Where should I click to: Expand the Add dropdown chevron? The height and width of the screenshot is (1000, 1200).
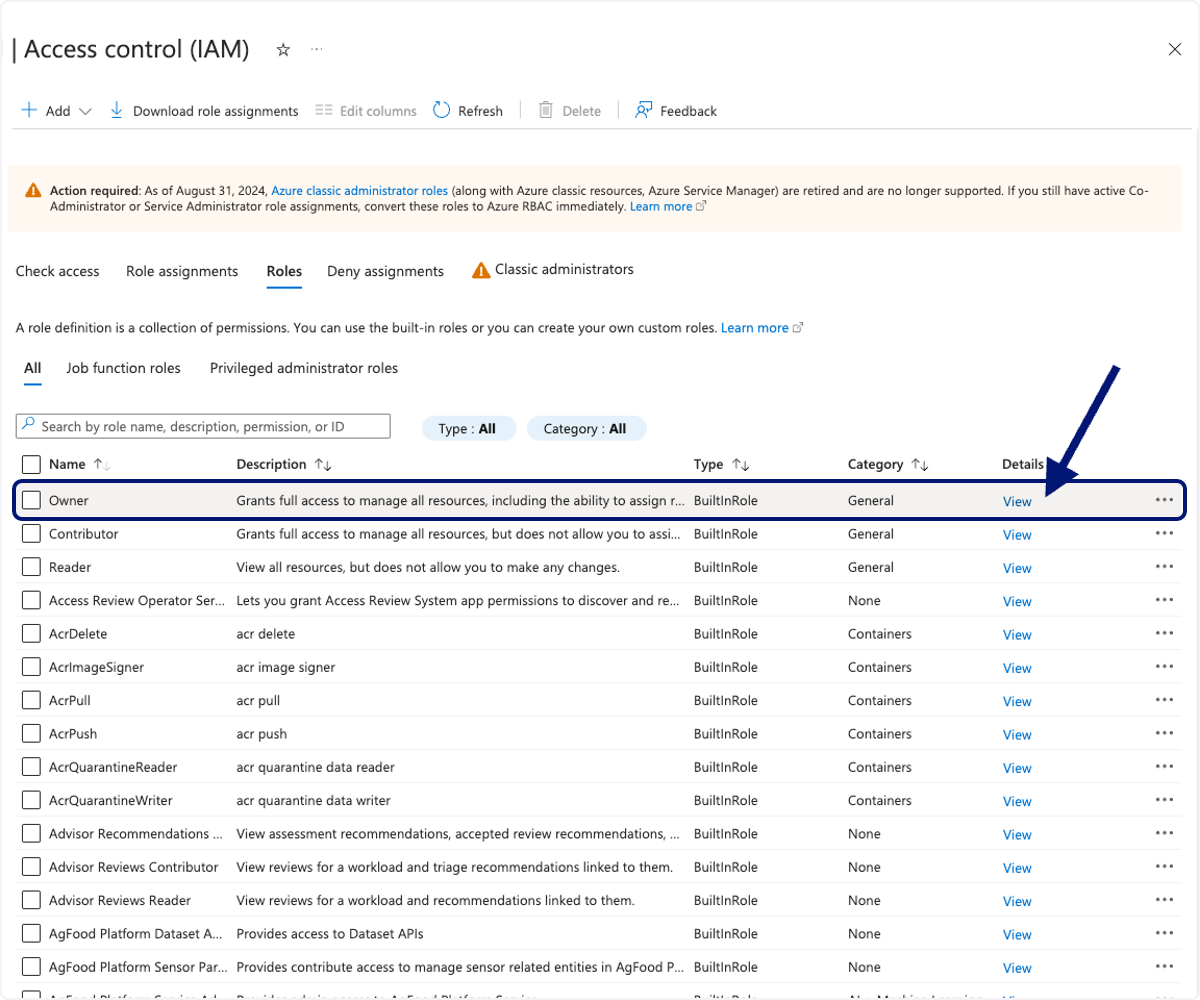pos(85,111)
